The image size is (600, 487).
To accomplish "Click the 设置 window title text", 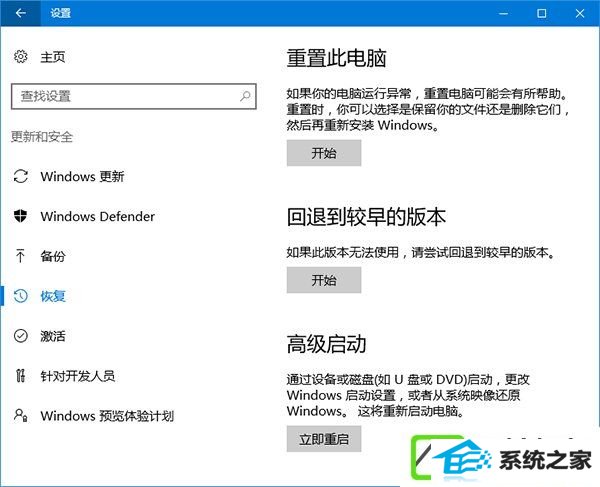I will point(60,13).
